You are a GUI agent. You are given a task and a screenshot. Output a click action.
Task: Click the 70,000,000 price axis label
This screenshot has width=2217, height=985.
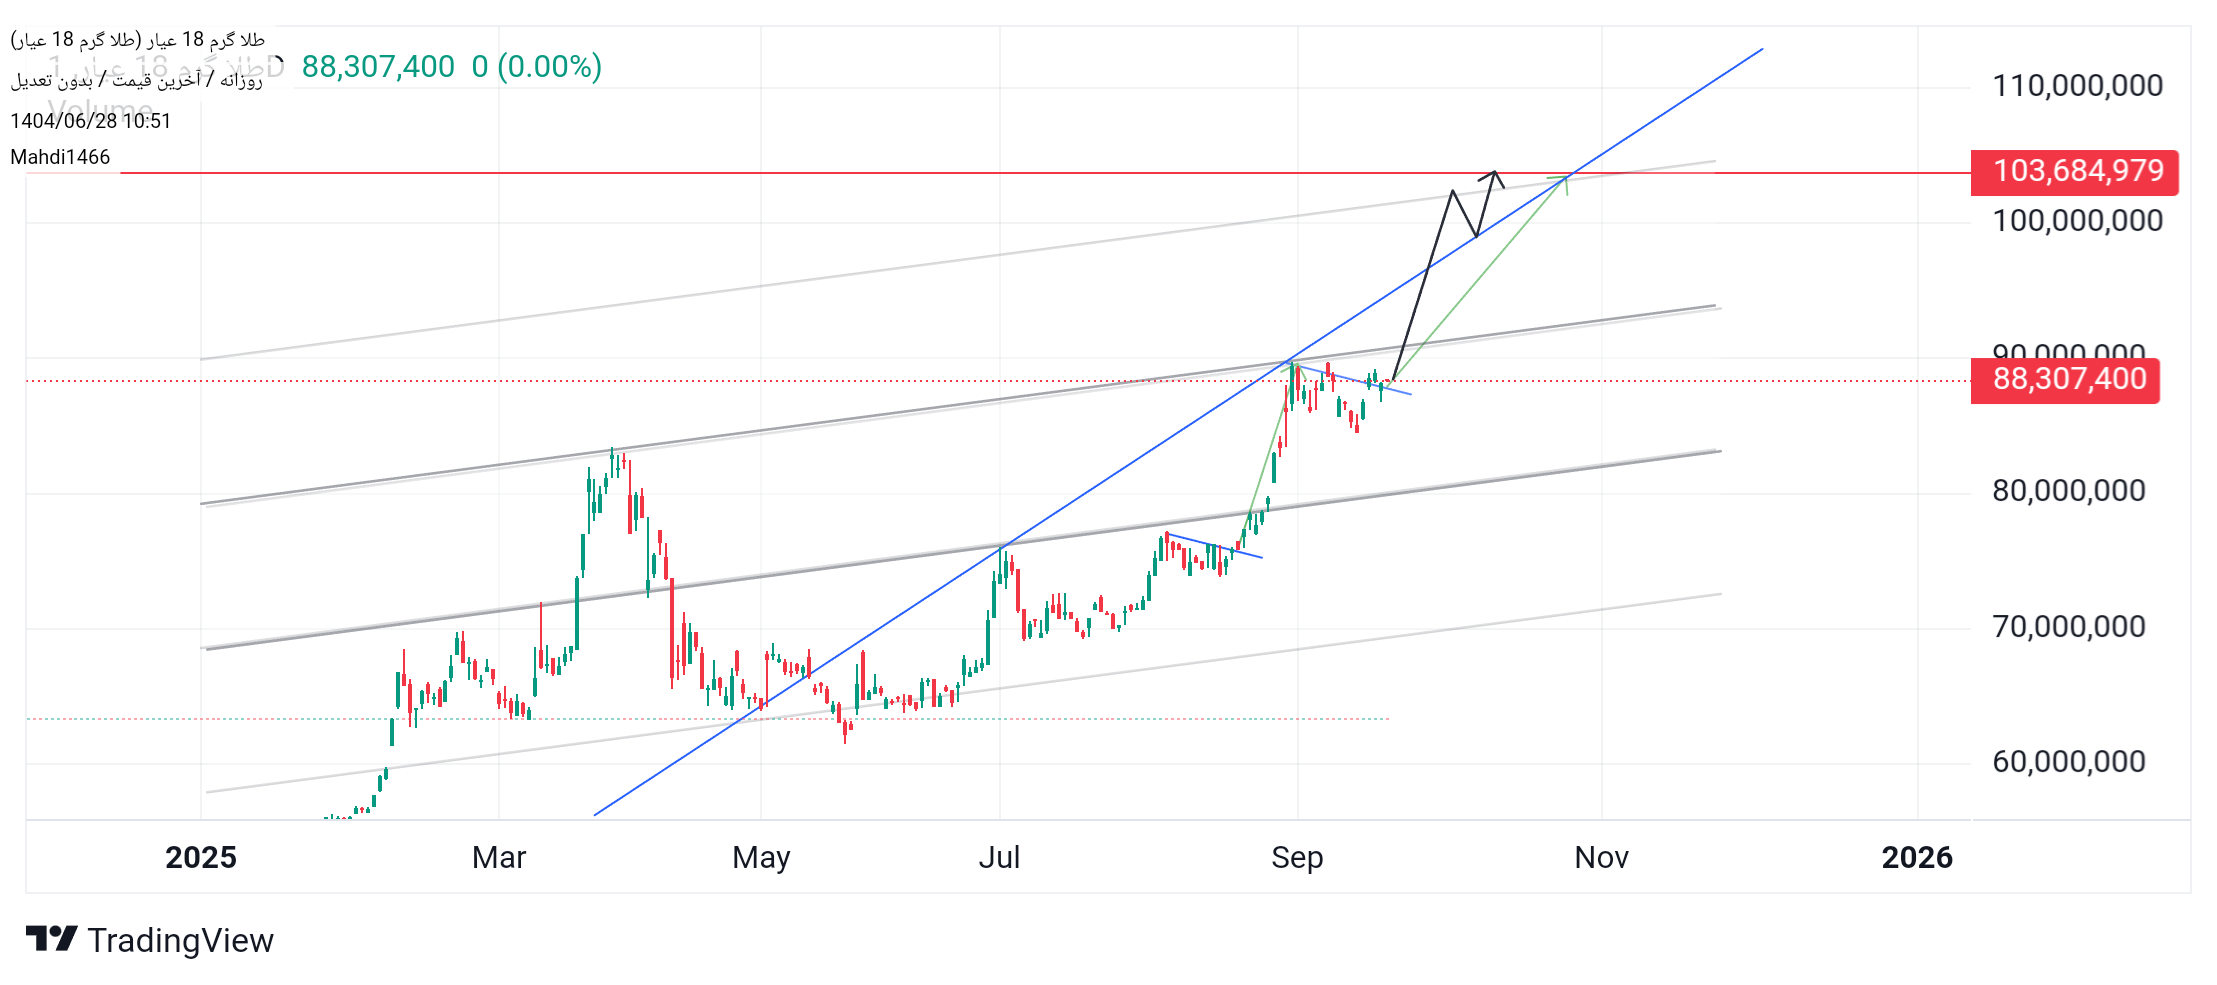tap(2068, 627)
